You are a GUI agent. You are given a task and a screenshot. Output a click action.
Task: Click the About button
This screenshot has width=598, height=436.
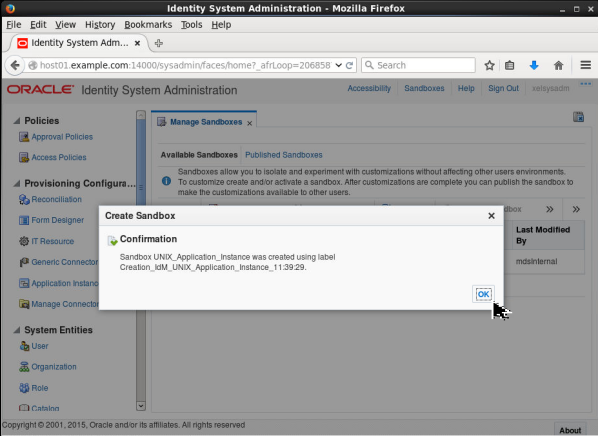(x=570, y=430)
